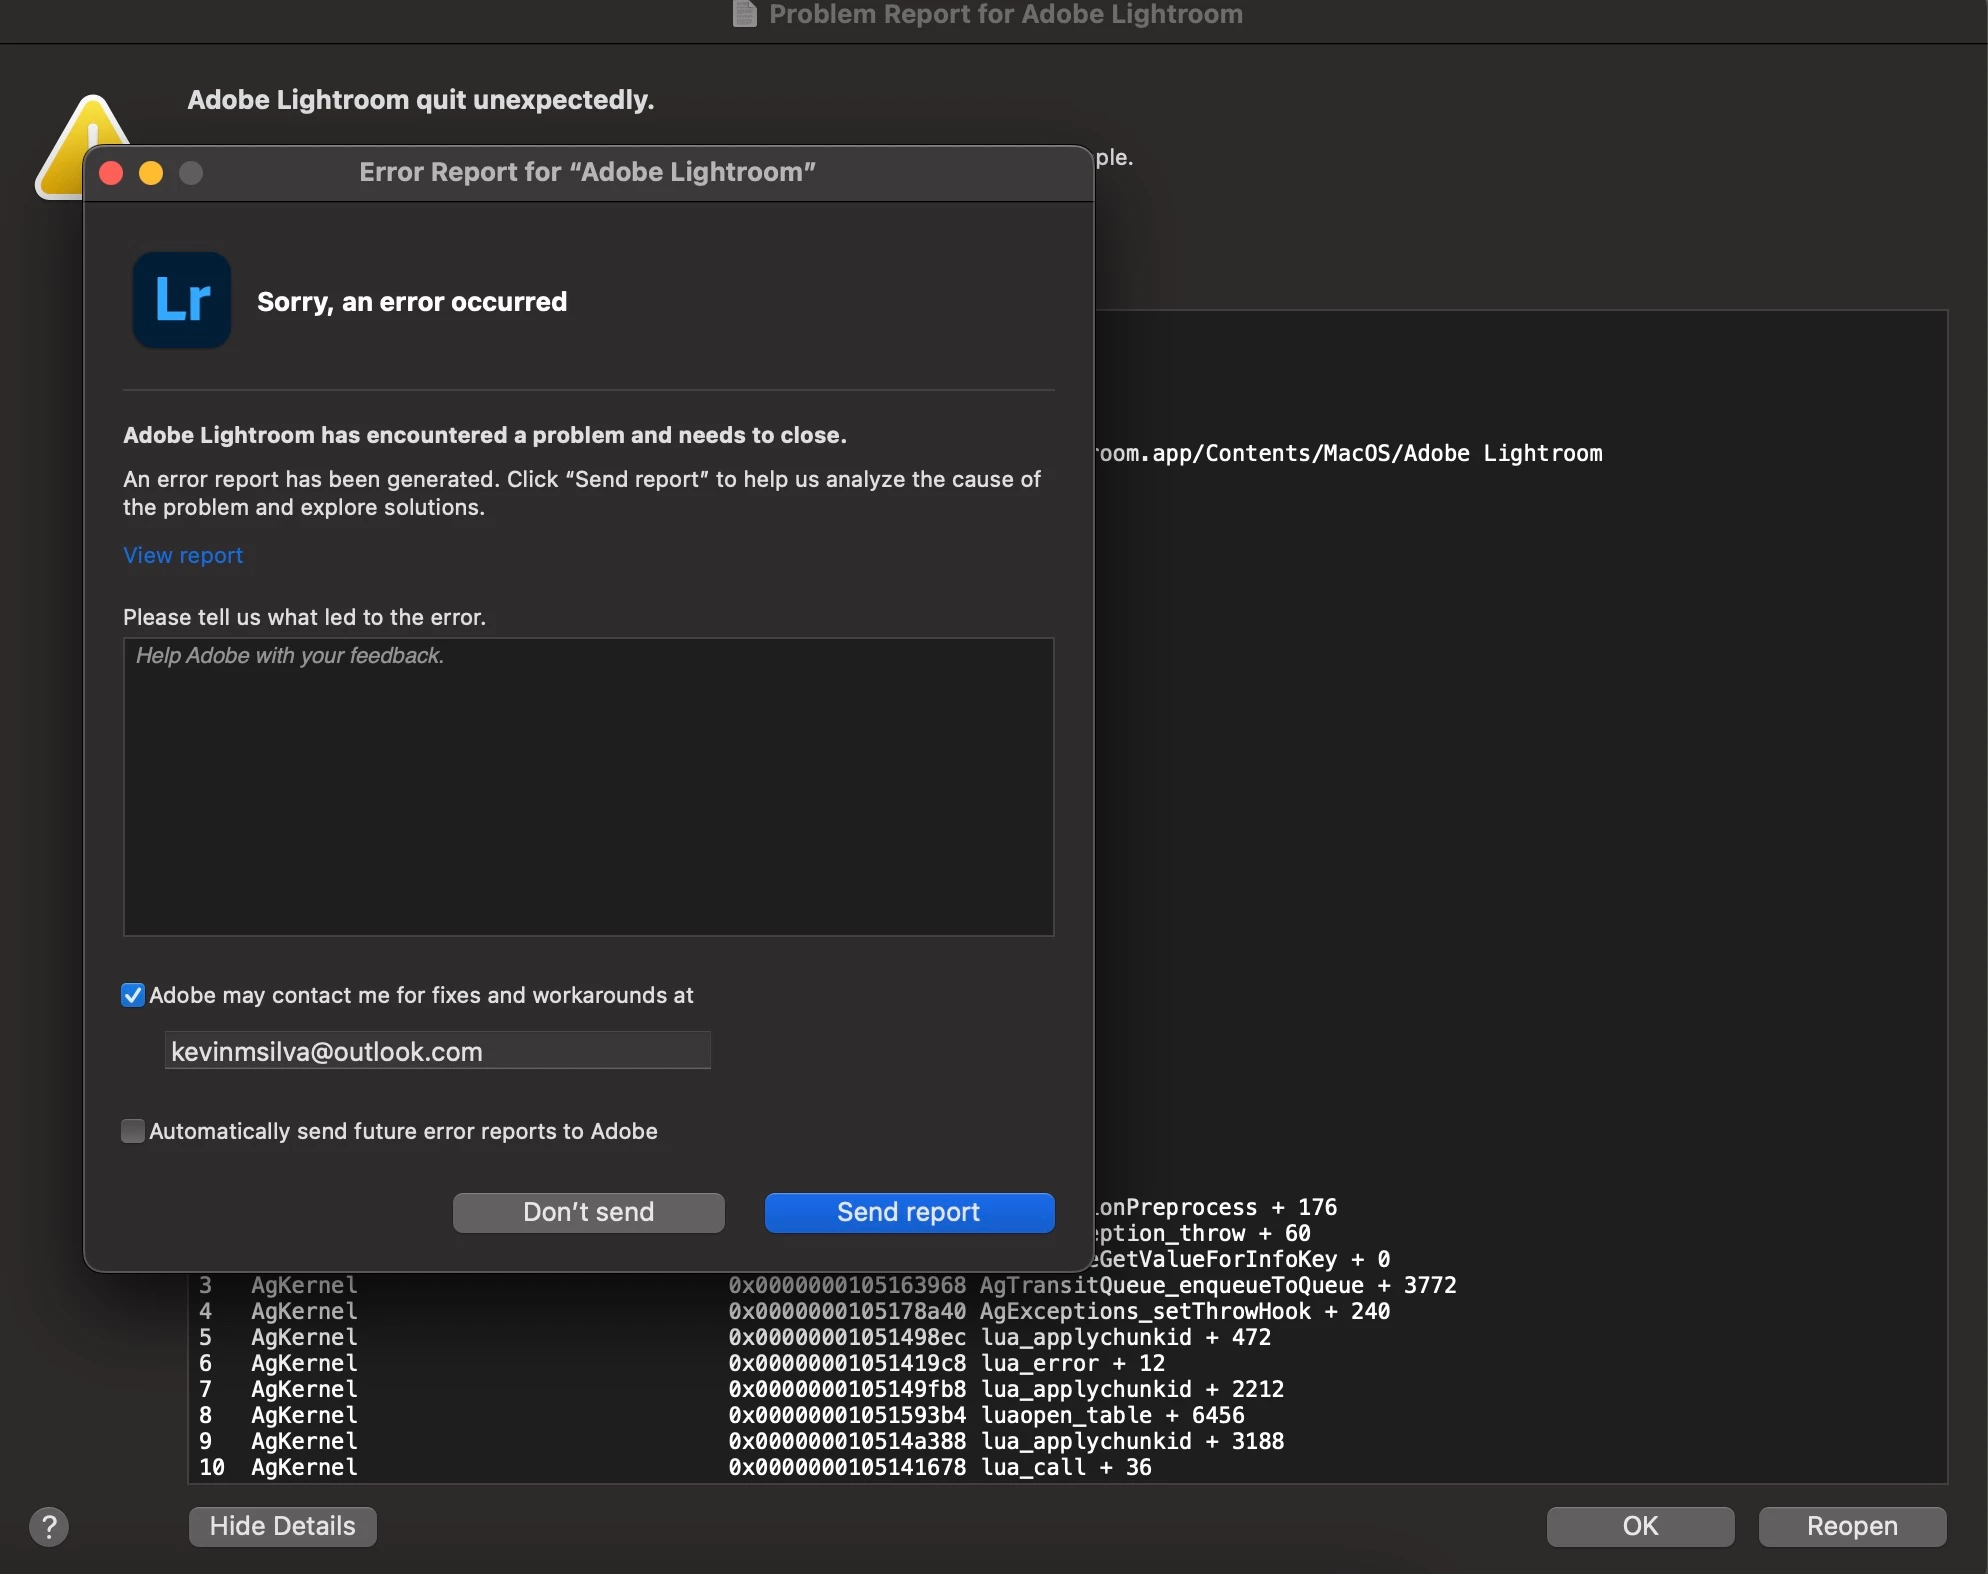Click OK in the Problem Report window
Screen dimensions: 1988x1574
tap(1640, 1526)
